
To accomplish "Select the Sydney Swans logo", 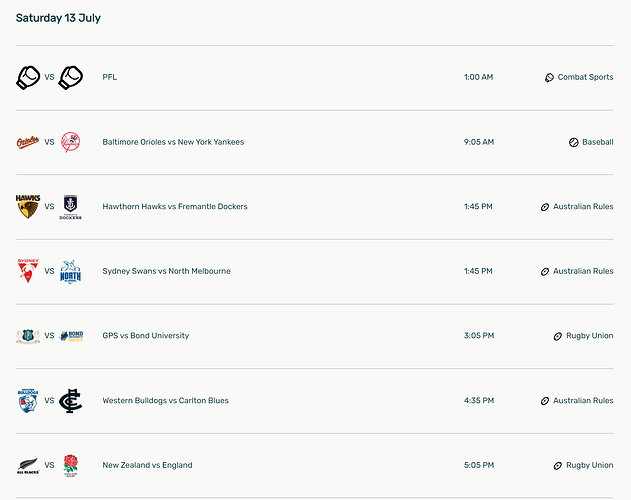I will pyautogui.click(x=28, y=271).
